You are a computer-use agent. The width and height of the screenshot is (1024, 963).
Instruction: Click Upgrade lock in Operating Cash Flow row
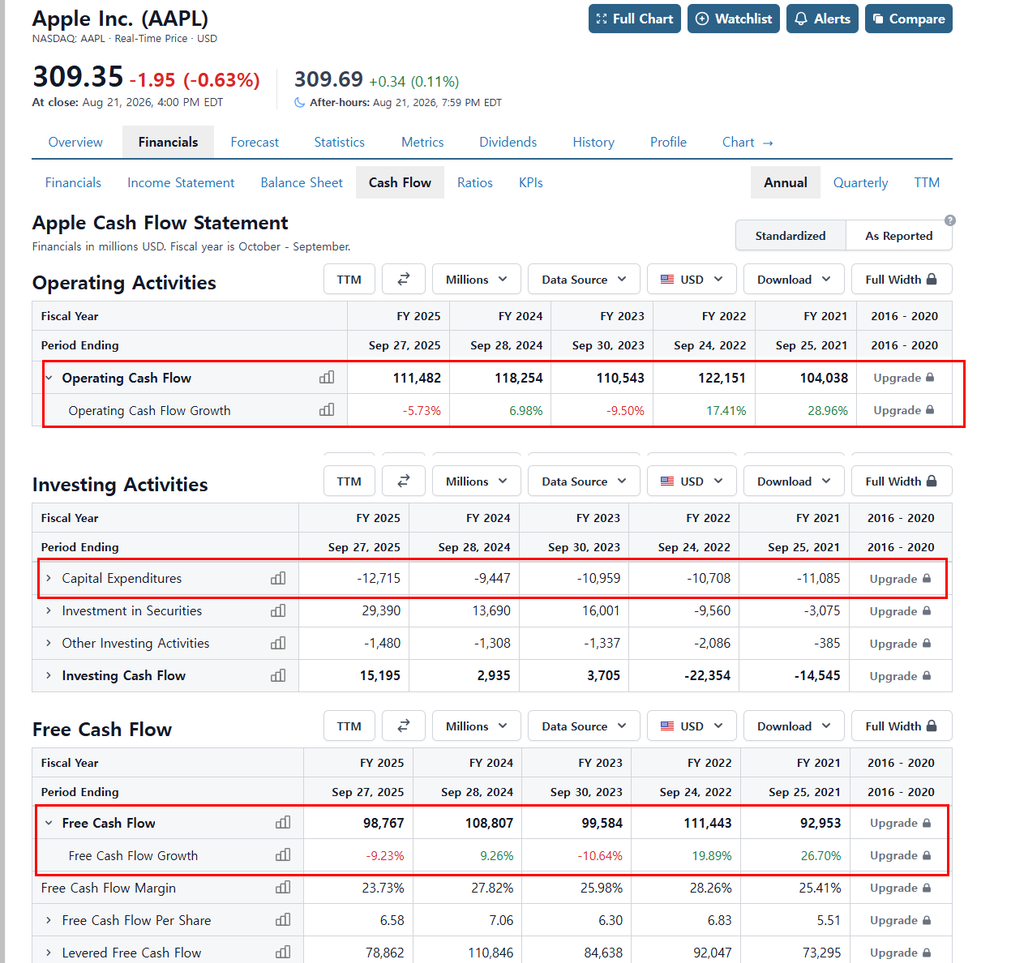(904, 378)
